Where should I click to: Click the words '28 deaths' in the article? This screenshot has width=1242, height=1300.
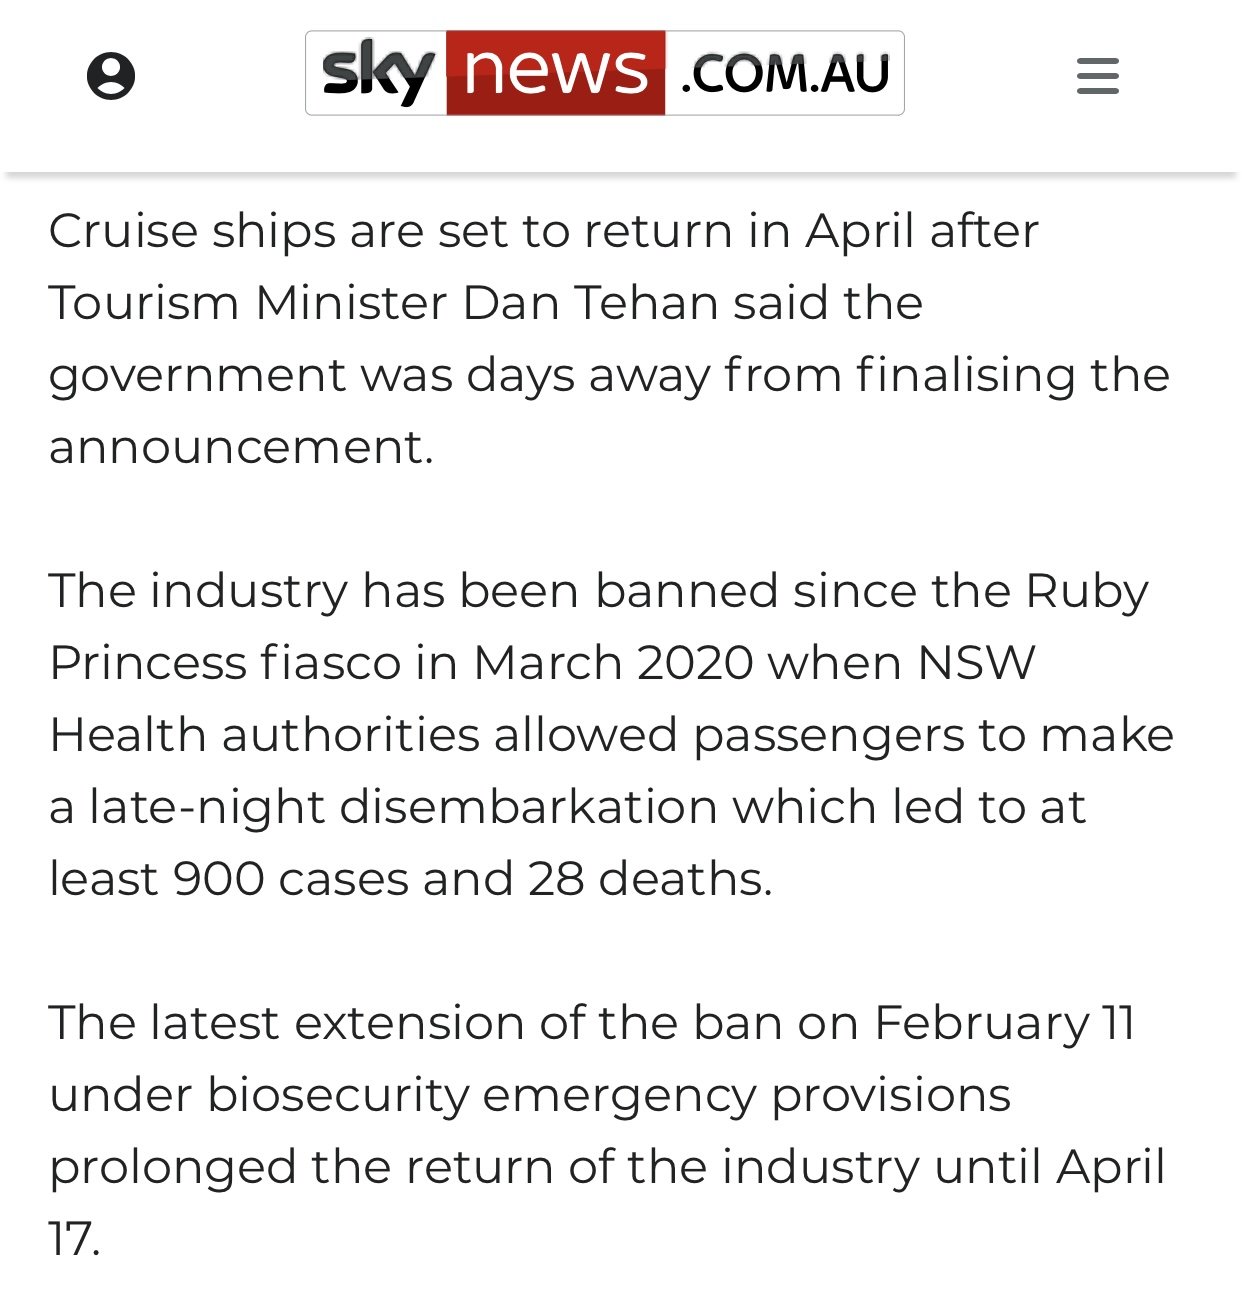click(x=650, y=879)
